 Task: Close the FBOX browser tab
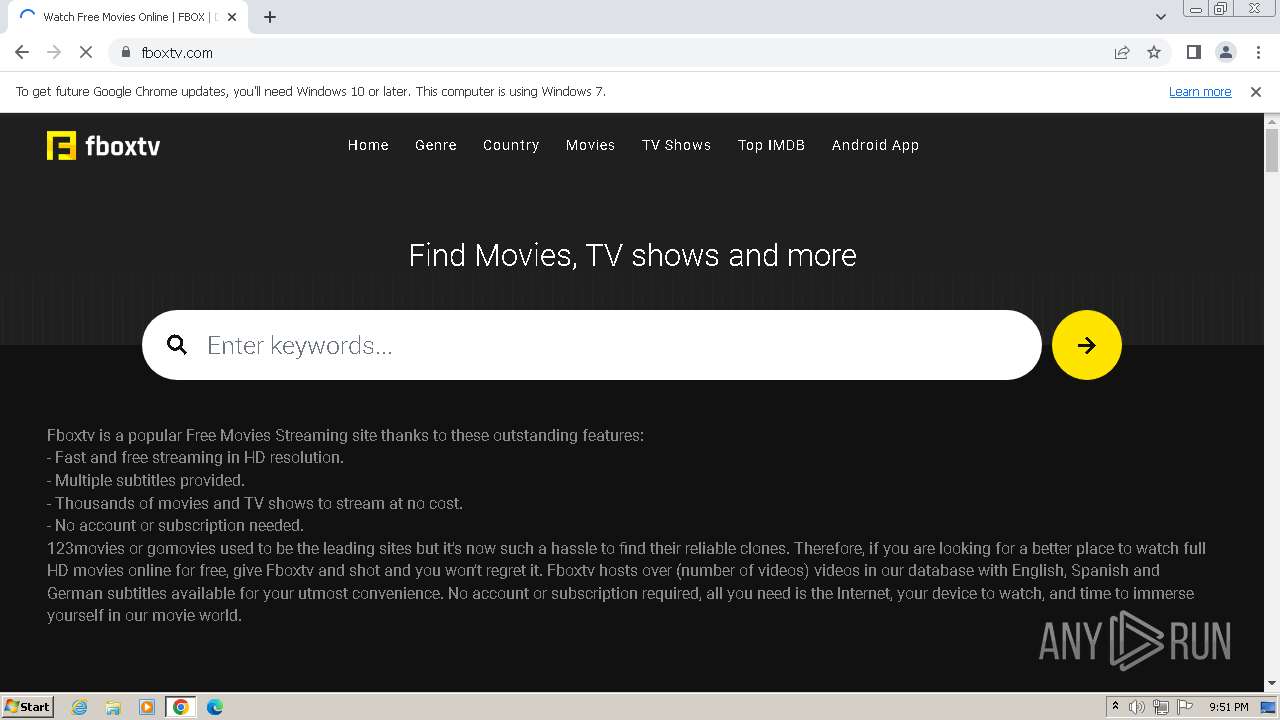pyautogui.click(x=232, y=17)
